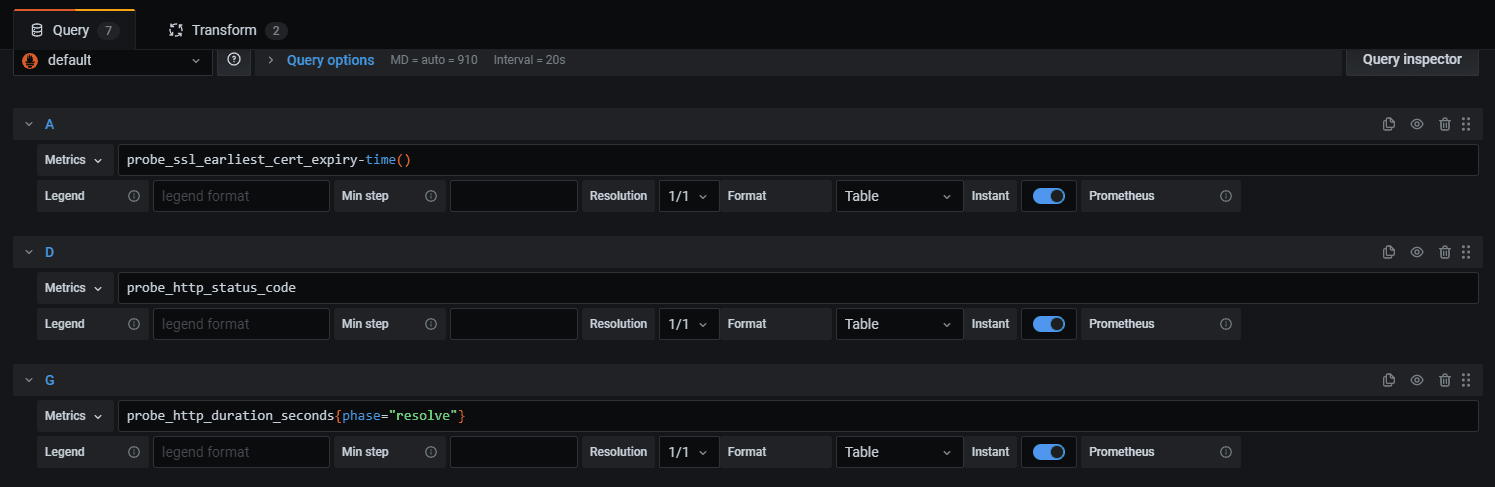
Task: Open the default data source dropdown
Action: (x=113, y=60)
